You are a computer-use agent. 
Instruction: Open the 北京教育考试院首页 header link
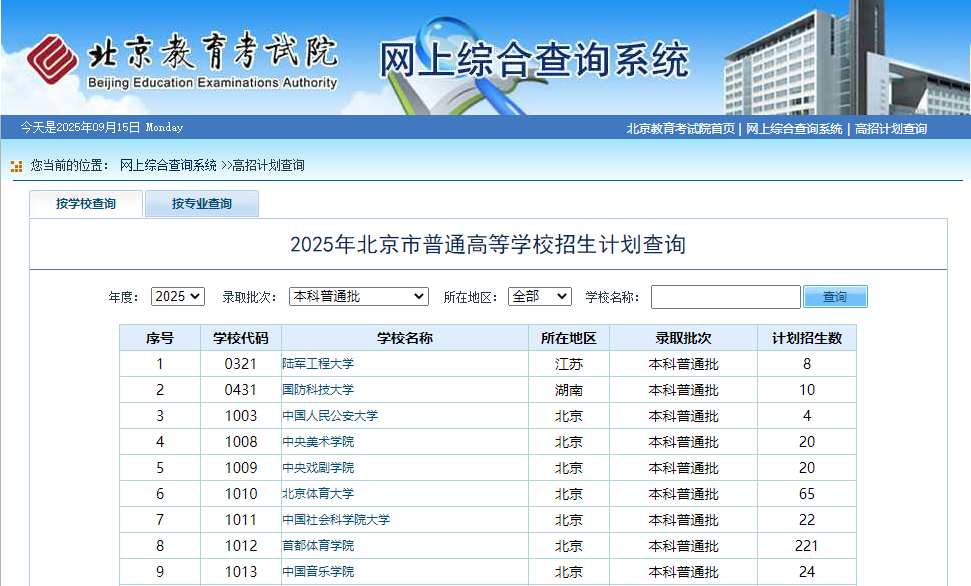point(680,128)
